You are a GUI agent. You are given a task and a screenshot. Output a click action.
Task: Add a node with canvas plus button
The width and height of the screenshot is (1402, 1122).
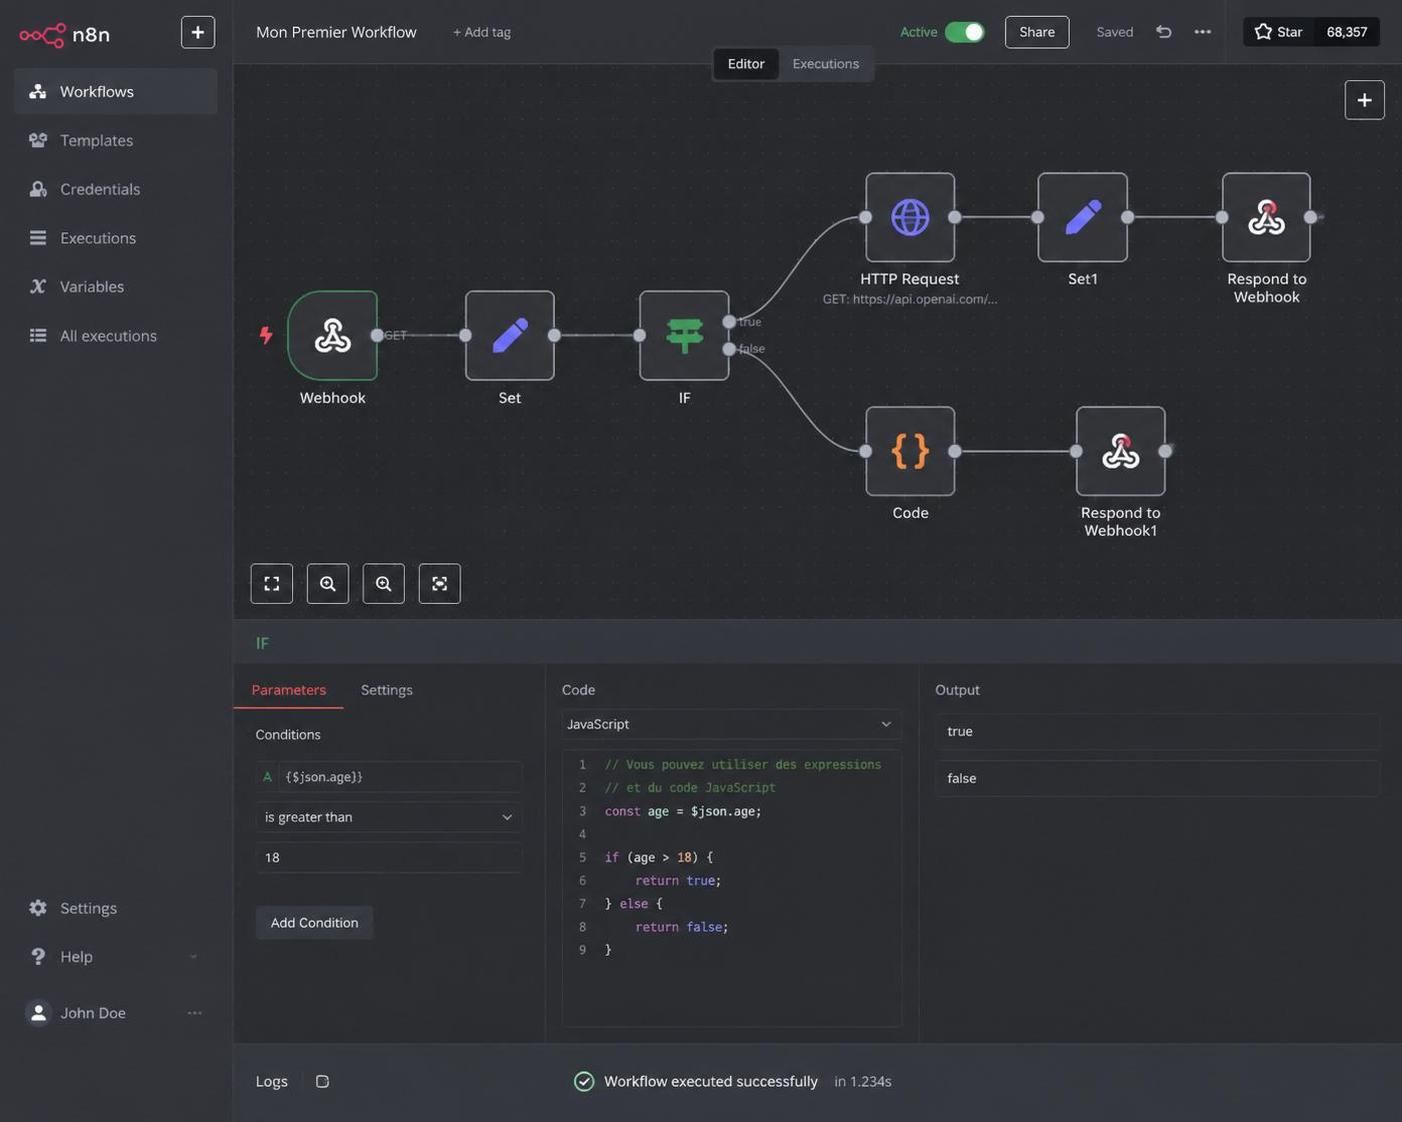coord(1365,100)
